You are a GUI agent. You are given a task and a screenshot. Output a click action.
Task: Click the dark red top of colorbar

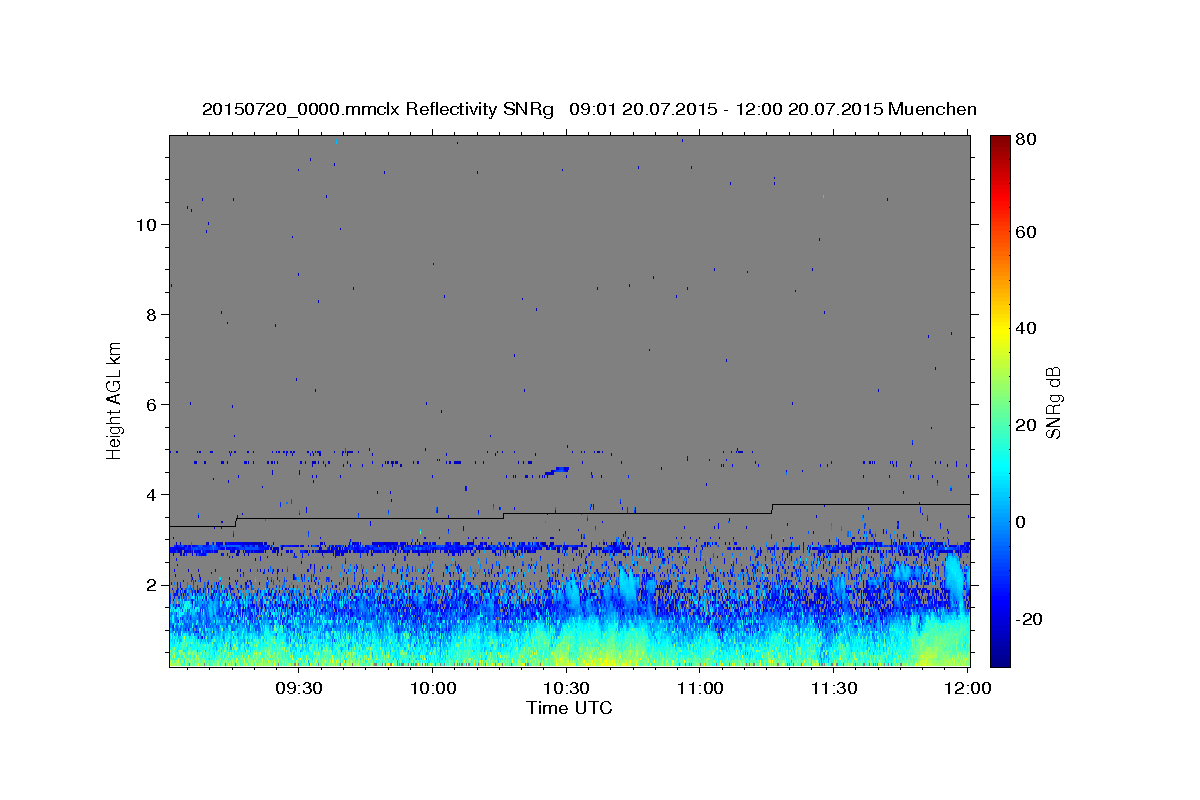(x=1000, y=142)
